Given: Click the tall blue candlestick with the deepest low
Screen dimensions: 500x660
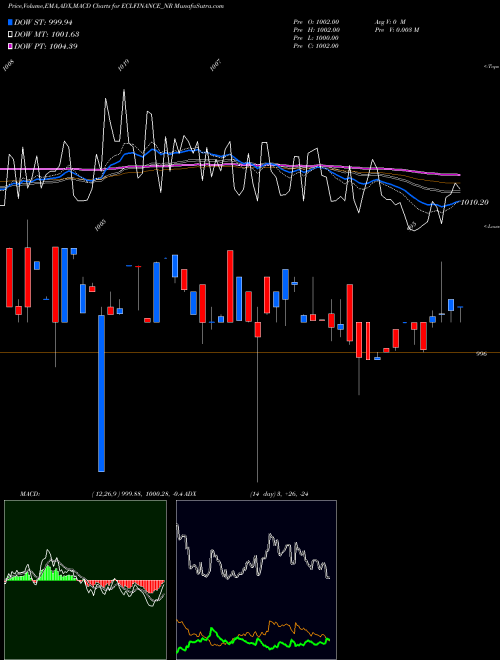Looking at the screenshot, I should (101, 393).
